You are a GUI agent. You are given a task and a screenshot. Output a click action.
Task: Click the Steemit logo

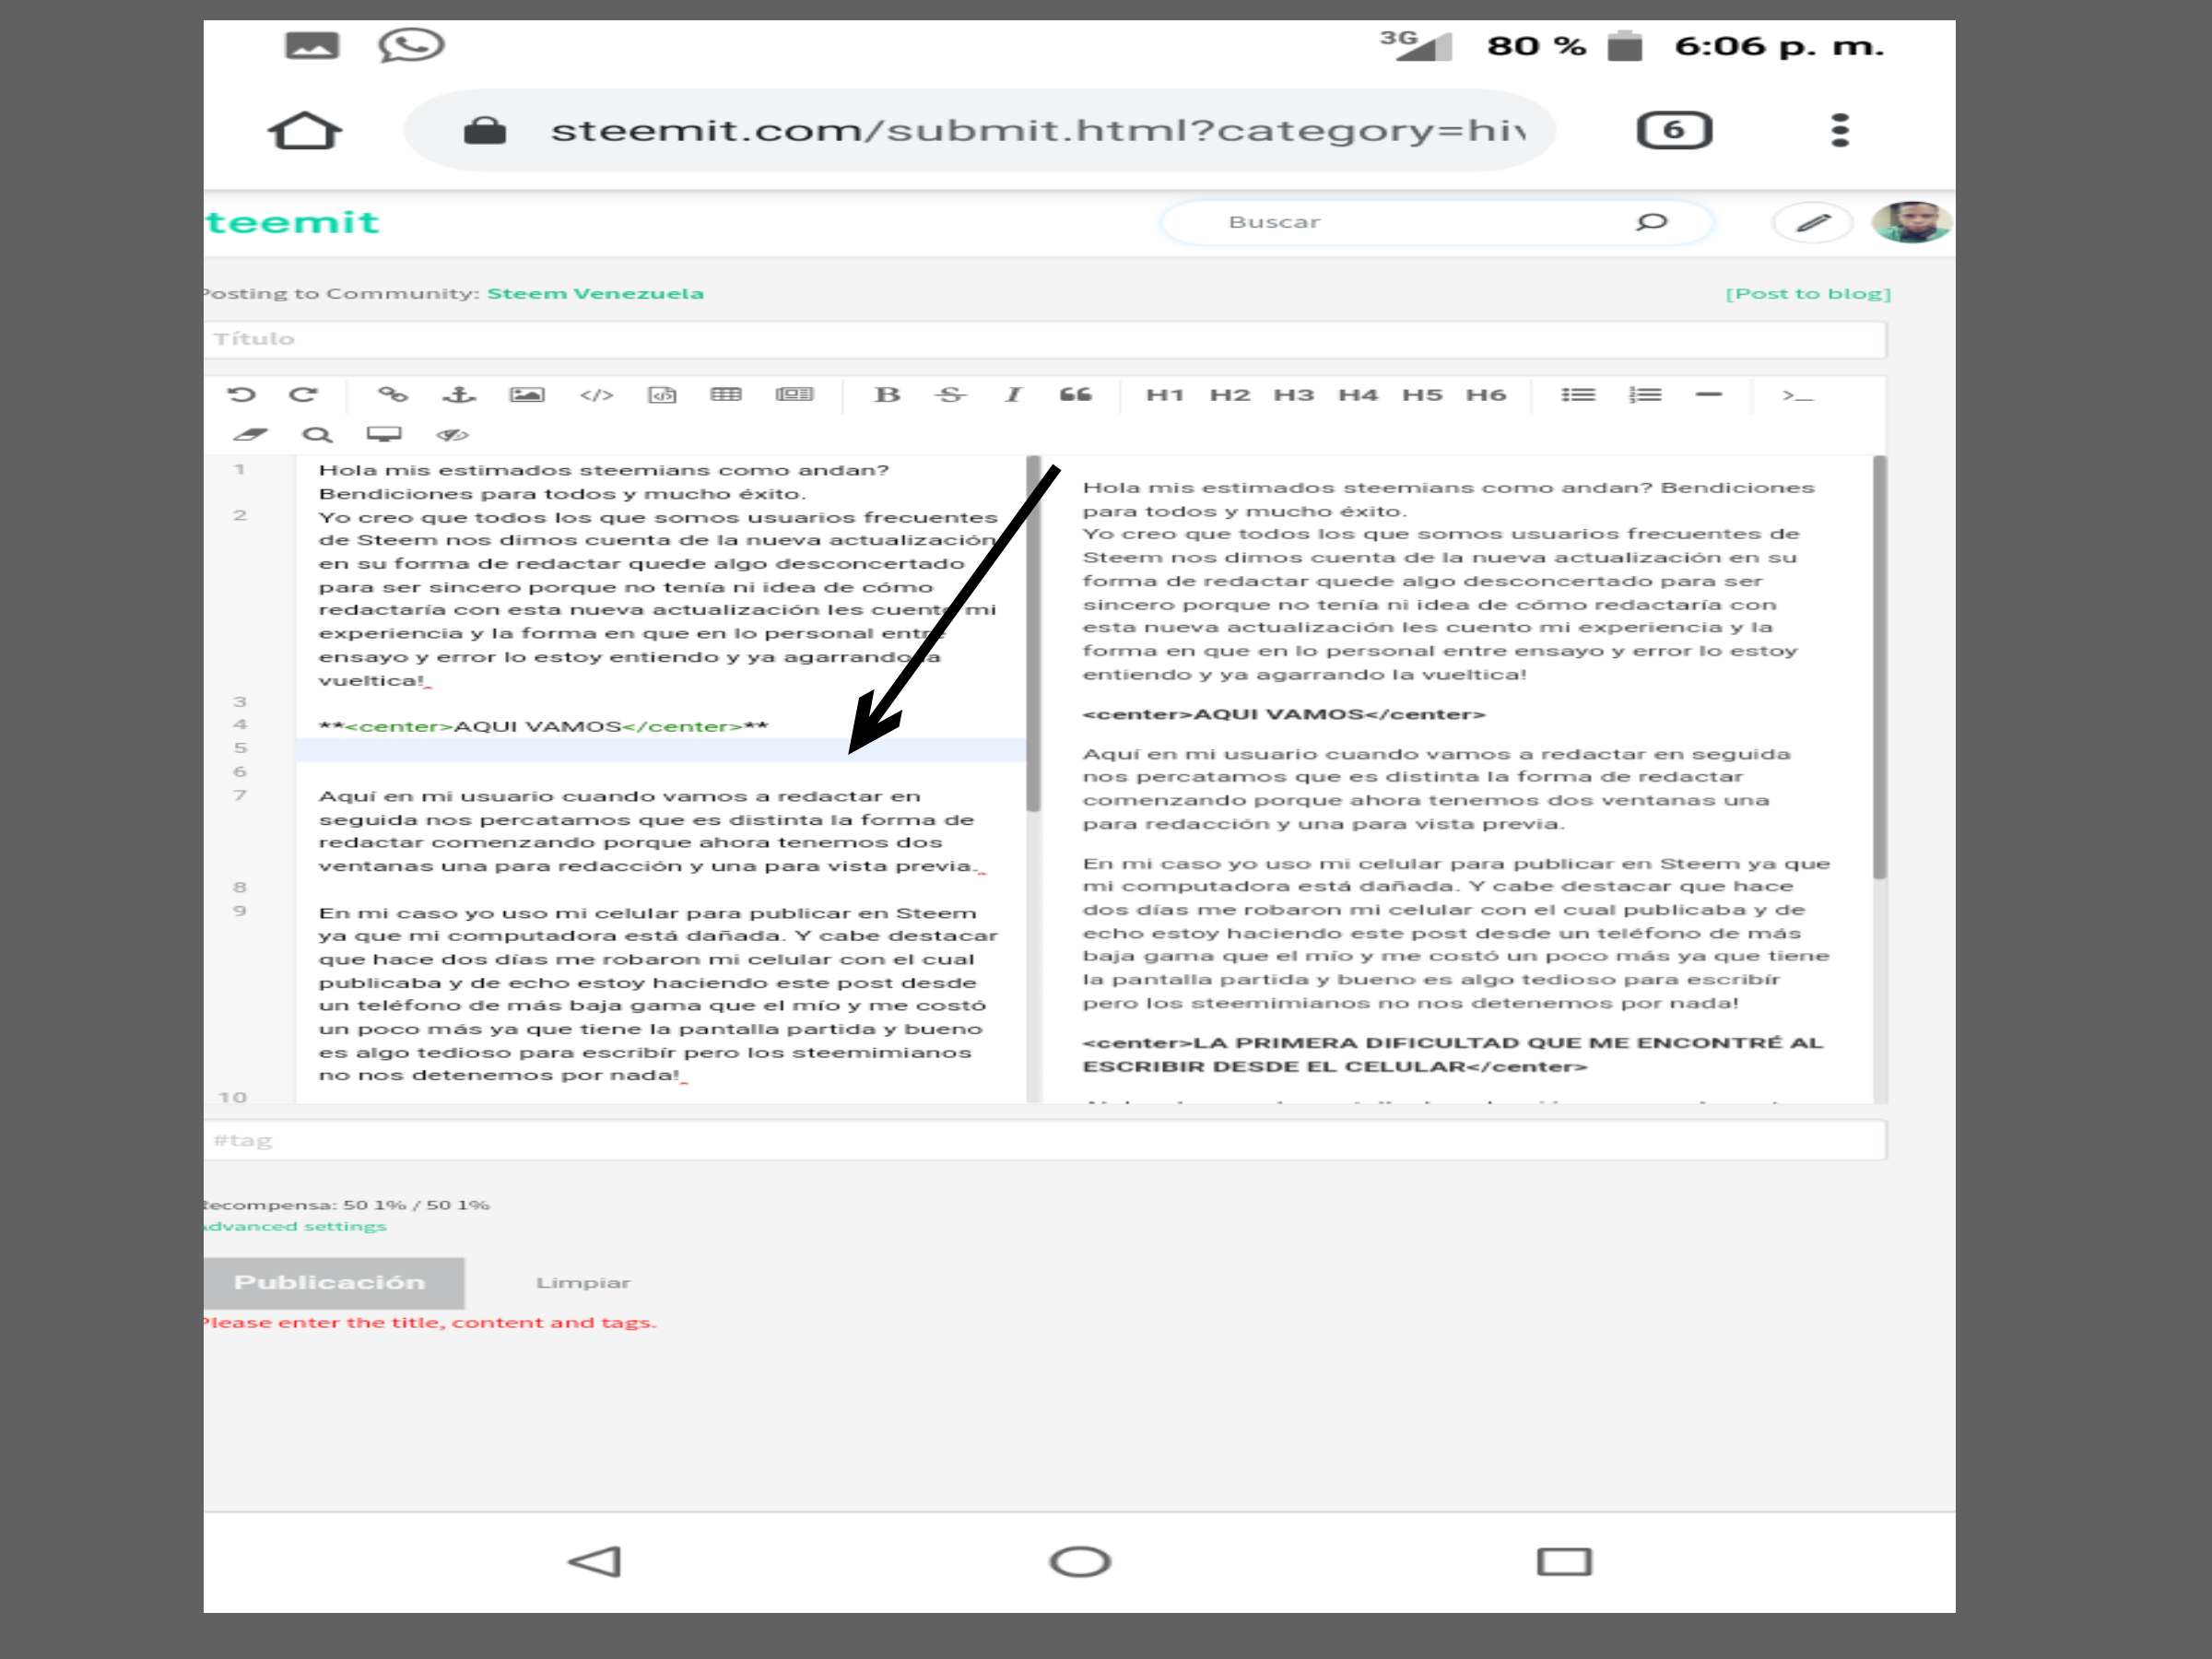292,222
